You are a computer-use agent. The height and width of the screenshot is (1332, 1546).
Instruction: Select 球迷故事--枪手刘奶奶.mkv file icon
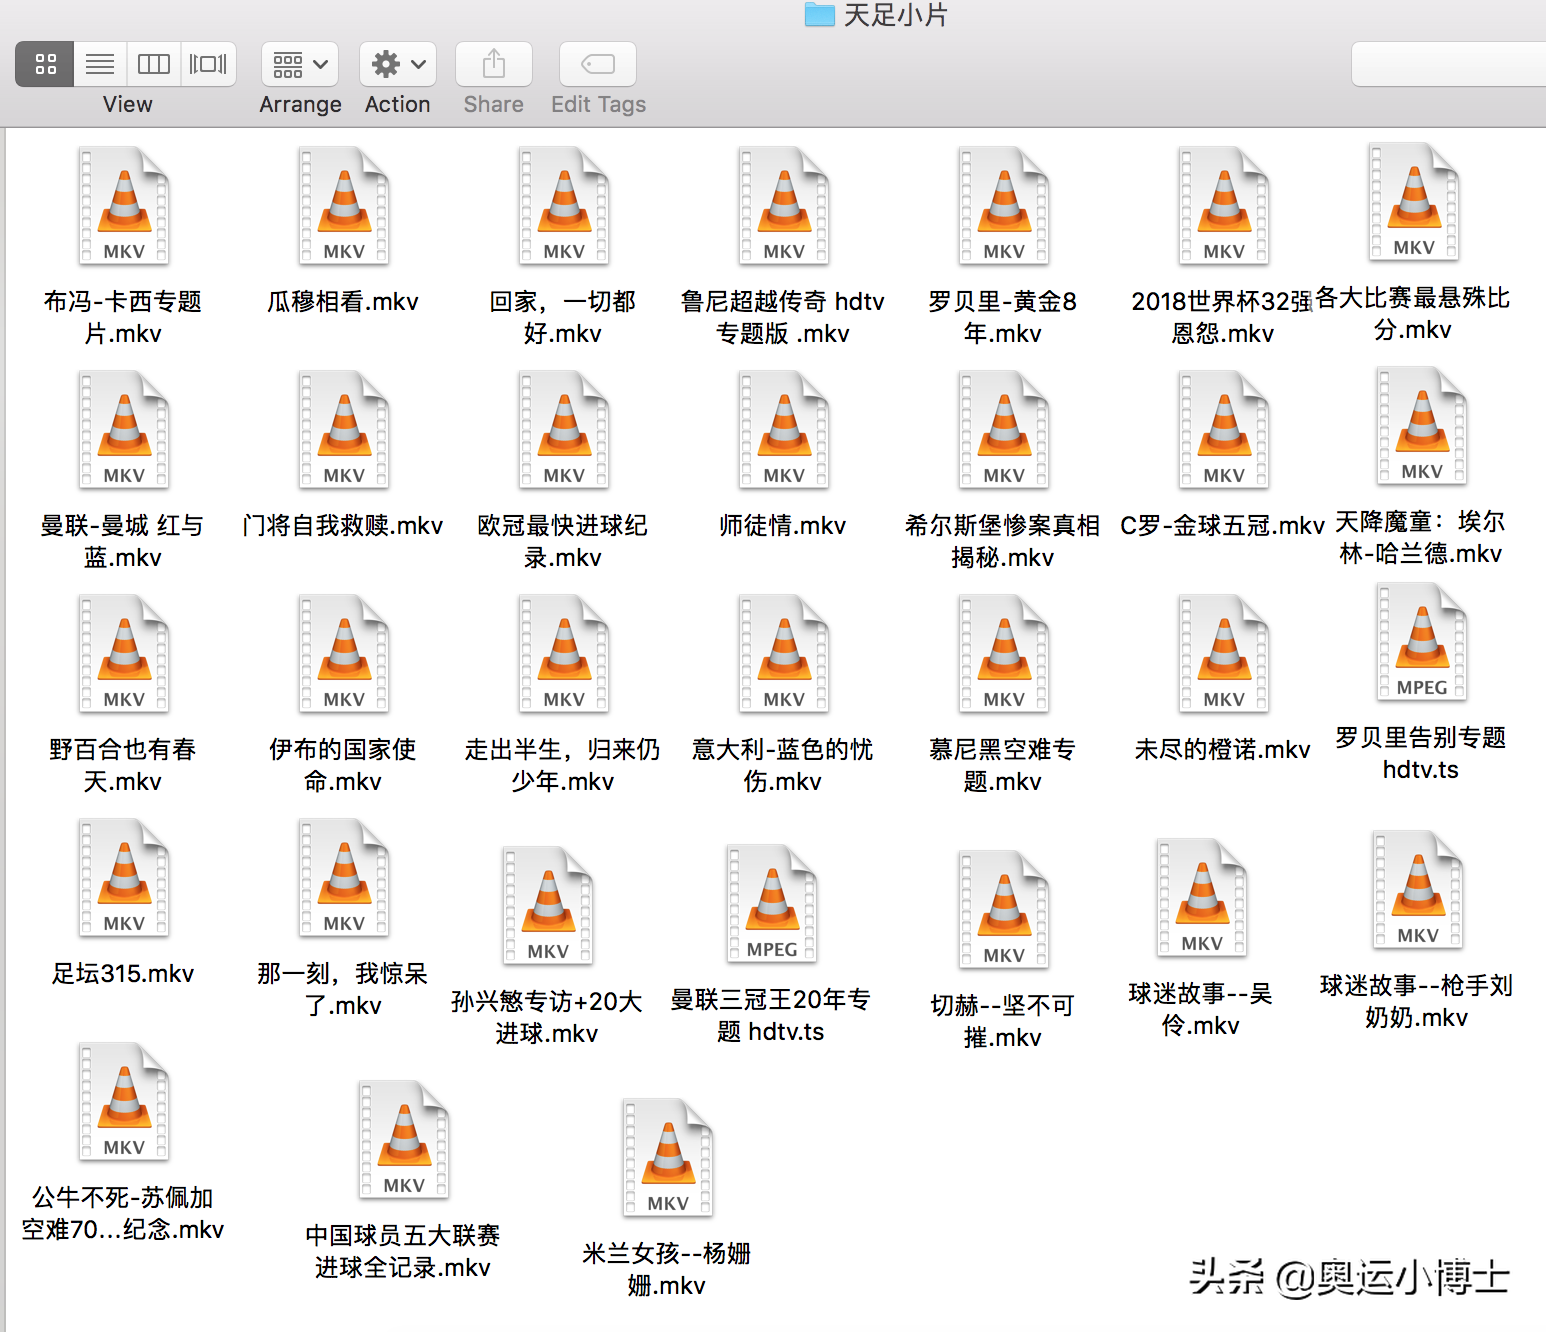tap(1418, 890)
